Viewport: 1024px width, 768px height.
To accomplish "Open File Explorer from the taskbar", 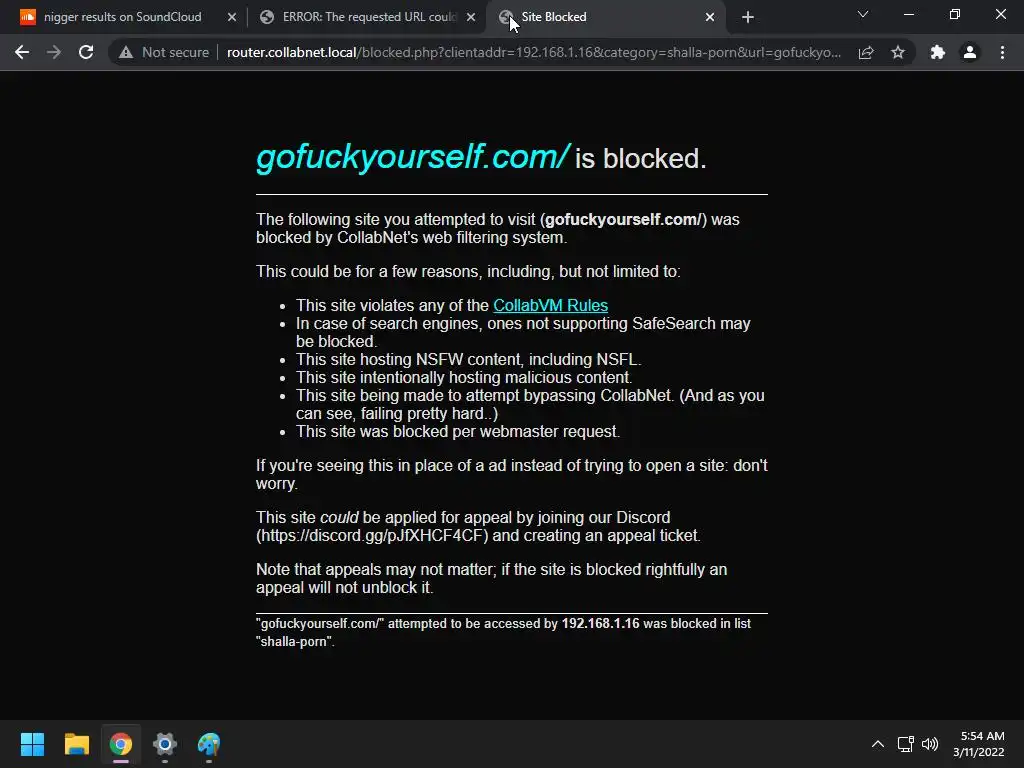I will 76,744.
